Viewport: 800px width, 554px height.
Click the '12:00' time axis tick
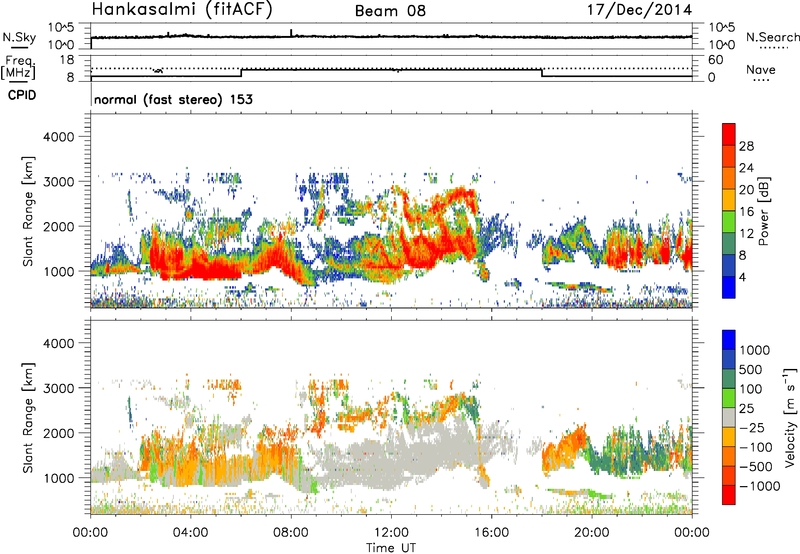click(x=391, y=532)
